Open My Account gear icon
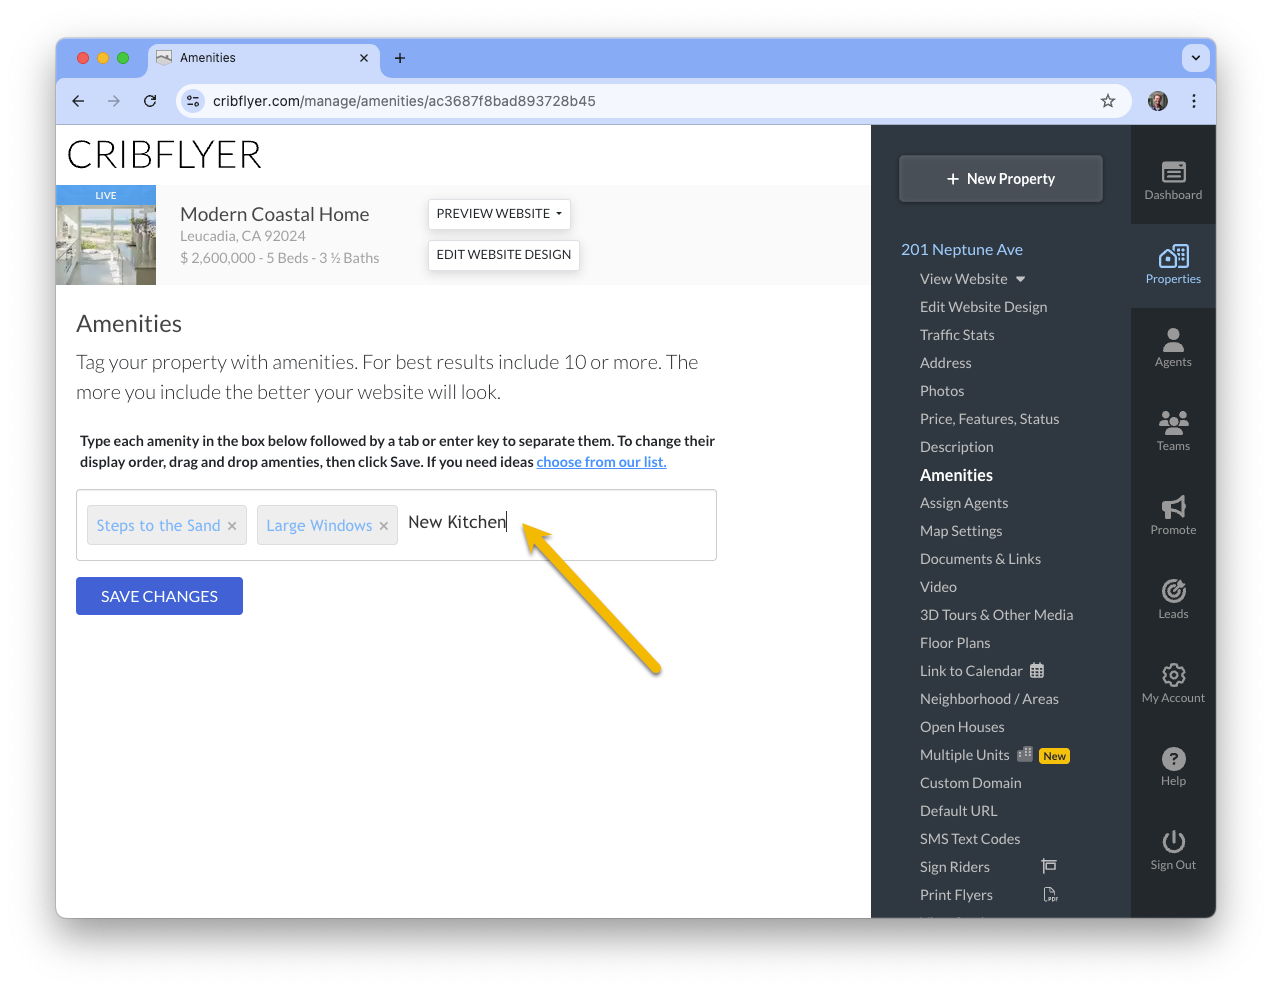Viewport: 1272px width, 992px height. (x=1173, y=675)
